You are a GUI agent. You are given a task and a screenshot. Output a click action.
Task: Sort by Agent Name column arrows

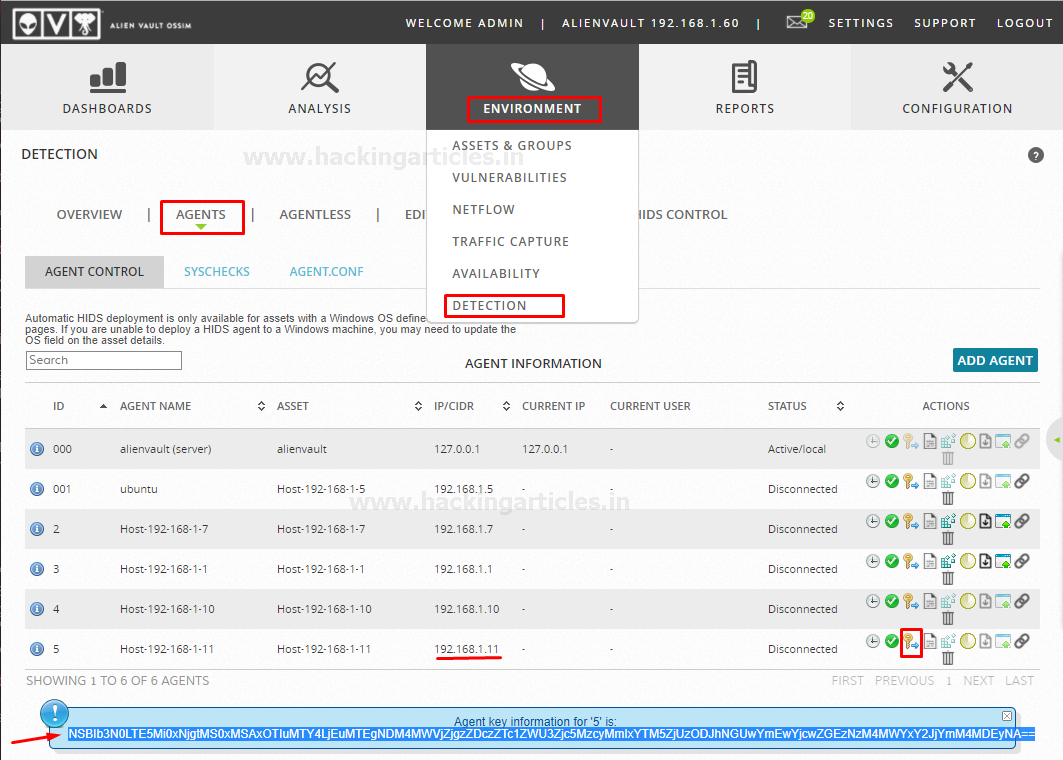point(261,406)
